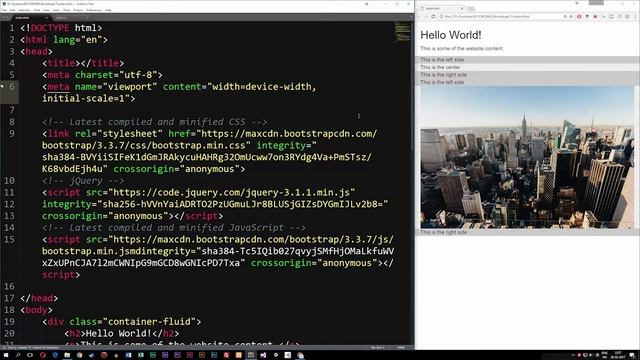
Task: Open the Tools menu in Sublime Text
Action: pyautogui.click(x=67, y=10)
